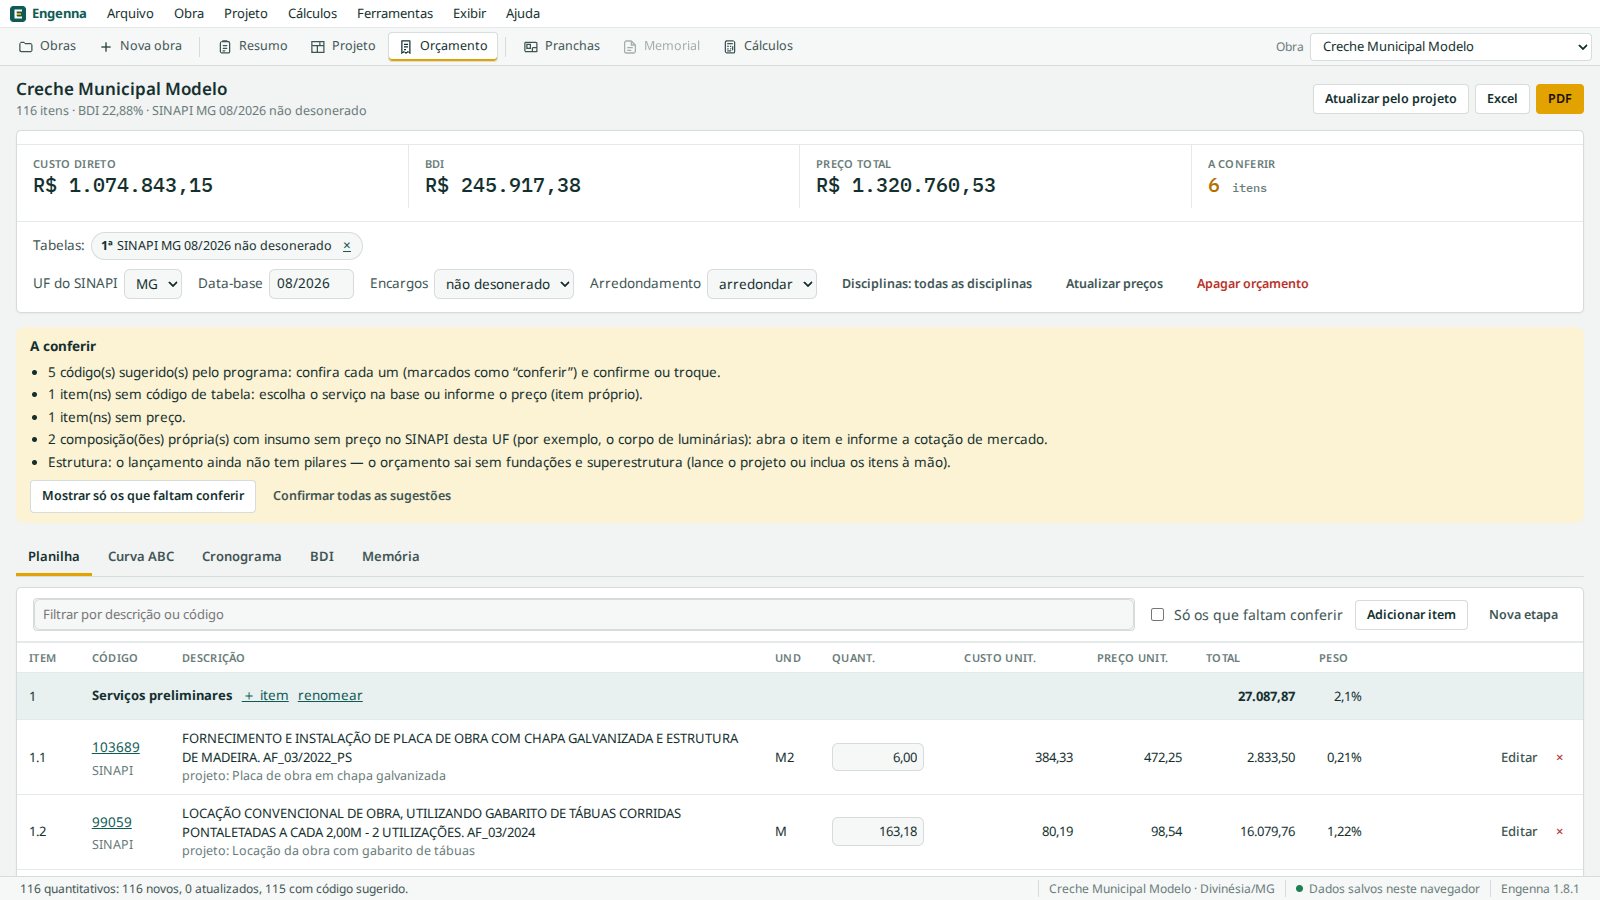
Task: Click Confirmar todas as sugestões
Action: [362, 496]
